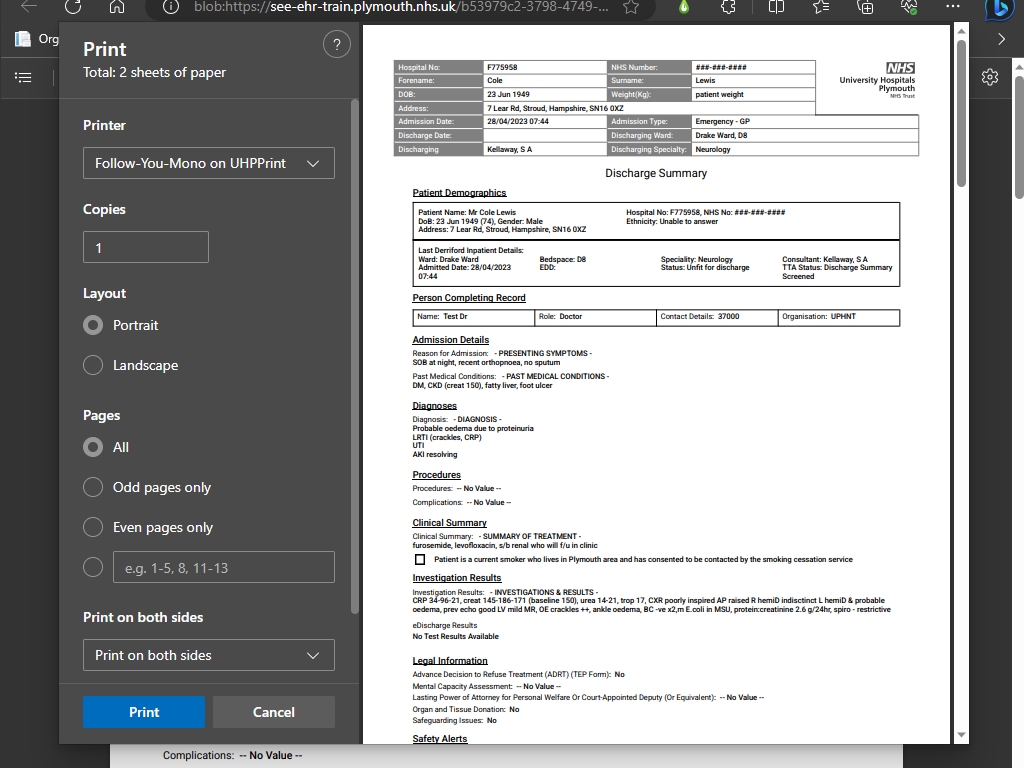The height and width of the screenshot is (768, 1024).
Task: Open the browser settings and more menu
Action: (x=953, y=7)
